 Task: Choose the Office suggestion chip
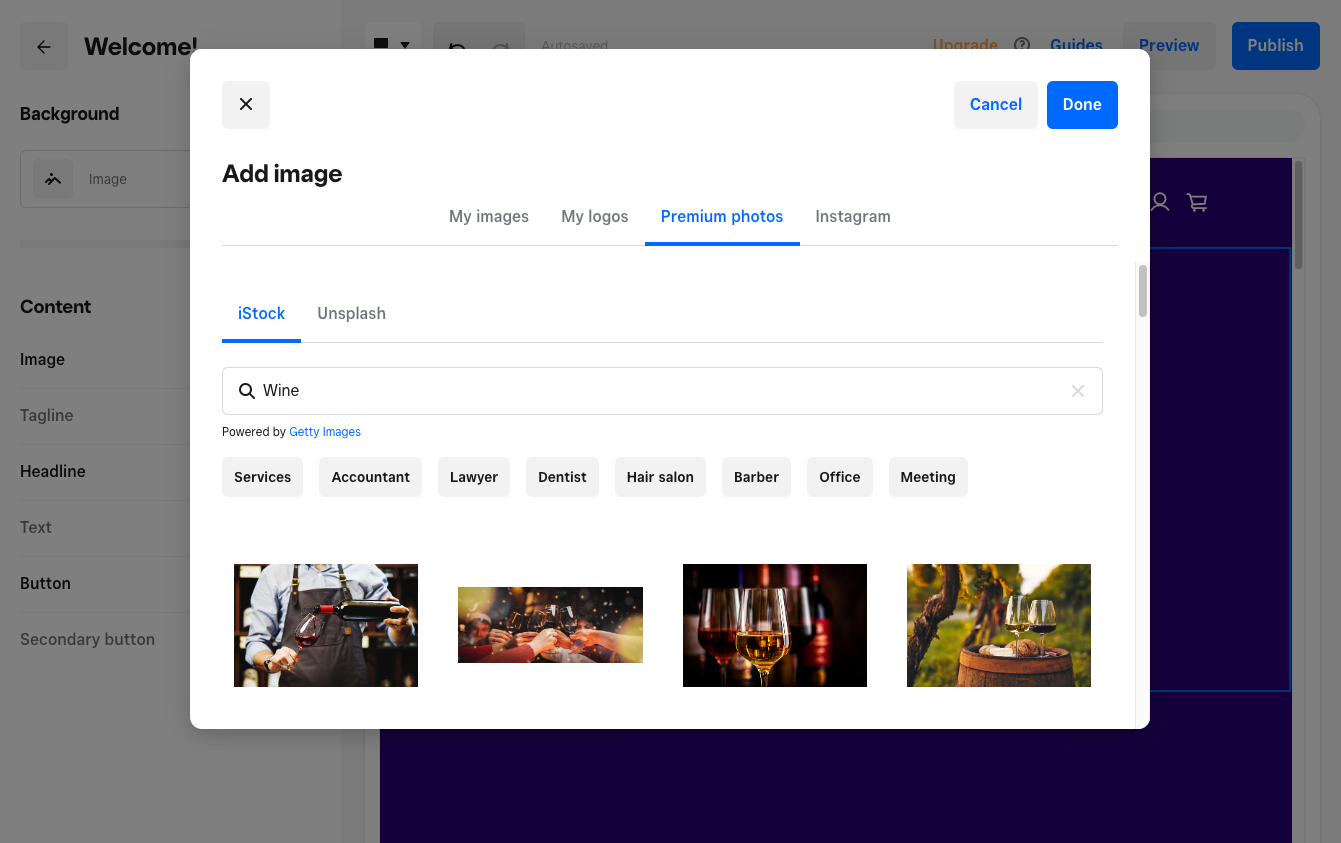point(840,477)
